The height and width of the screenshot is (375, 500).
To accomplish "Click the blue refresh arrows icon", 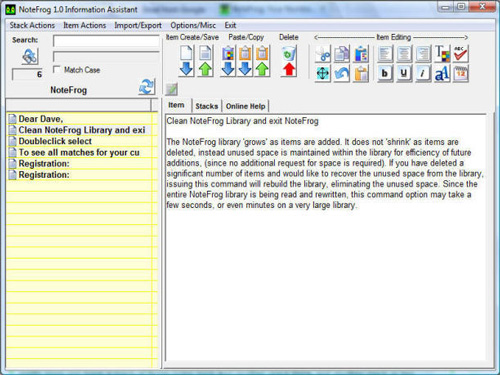I will point(147,87).
